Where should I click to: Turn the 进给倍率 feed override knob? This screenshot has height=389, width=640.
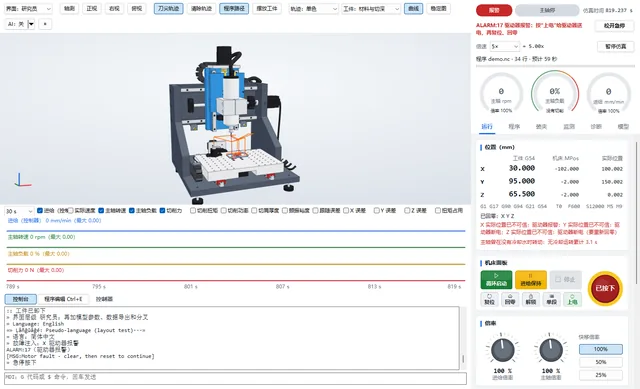click(x=502, y=351)
